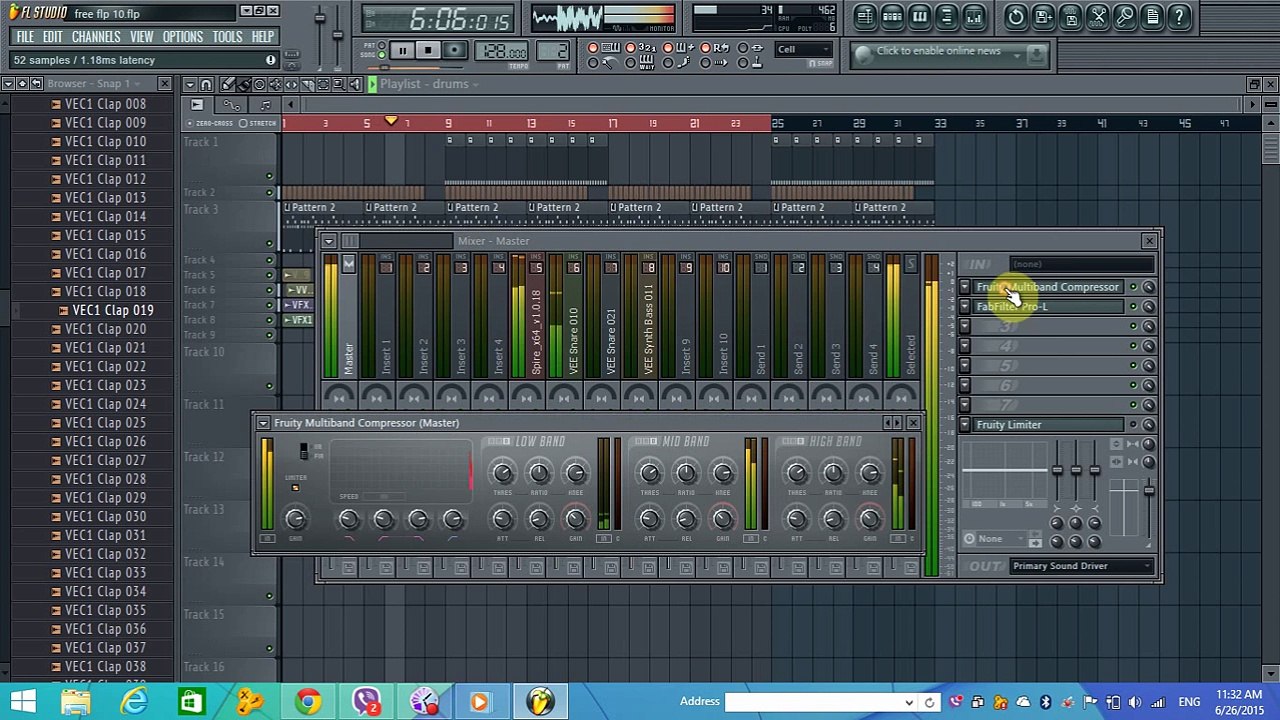Select the Zero-Cross option
This screenshot has width=1280, height=720.
[209, 123]
